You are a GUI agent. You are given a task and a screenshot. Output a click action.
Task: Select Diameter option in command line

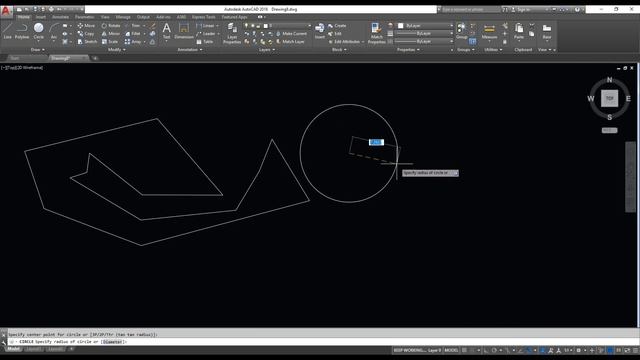click(112, 342)
